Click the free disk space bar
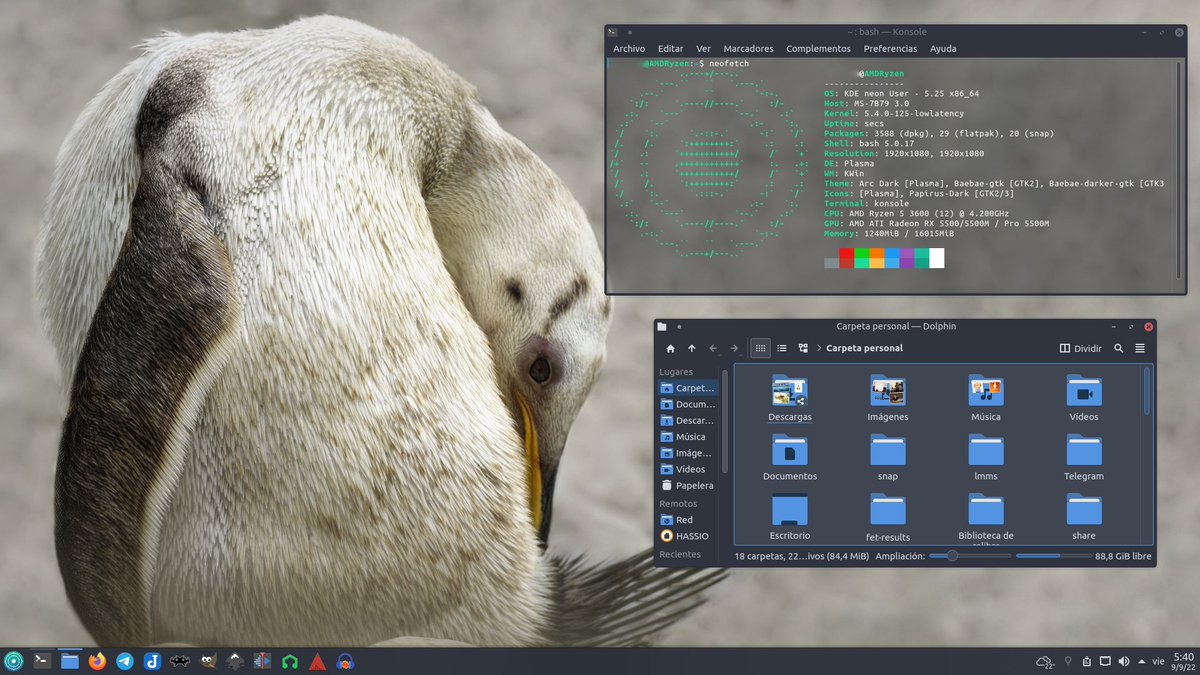The width and height of the screenshot is (1200, 675). 1052,555
